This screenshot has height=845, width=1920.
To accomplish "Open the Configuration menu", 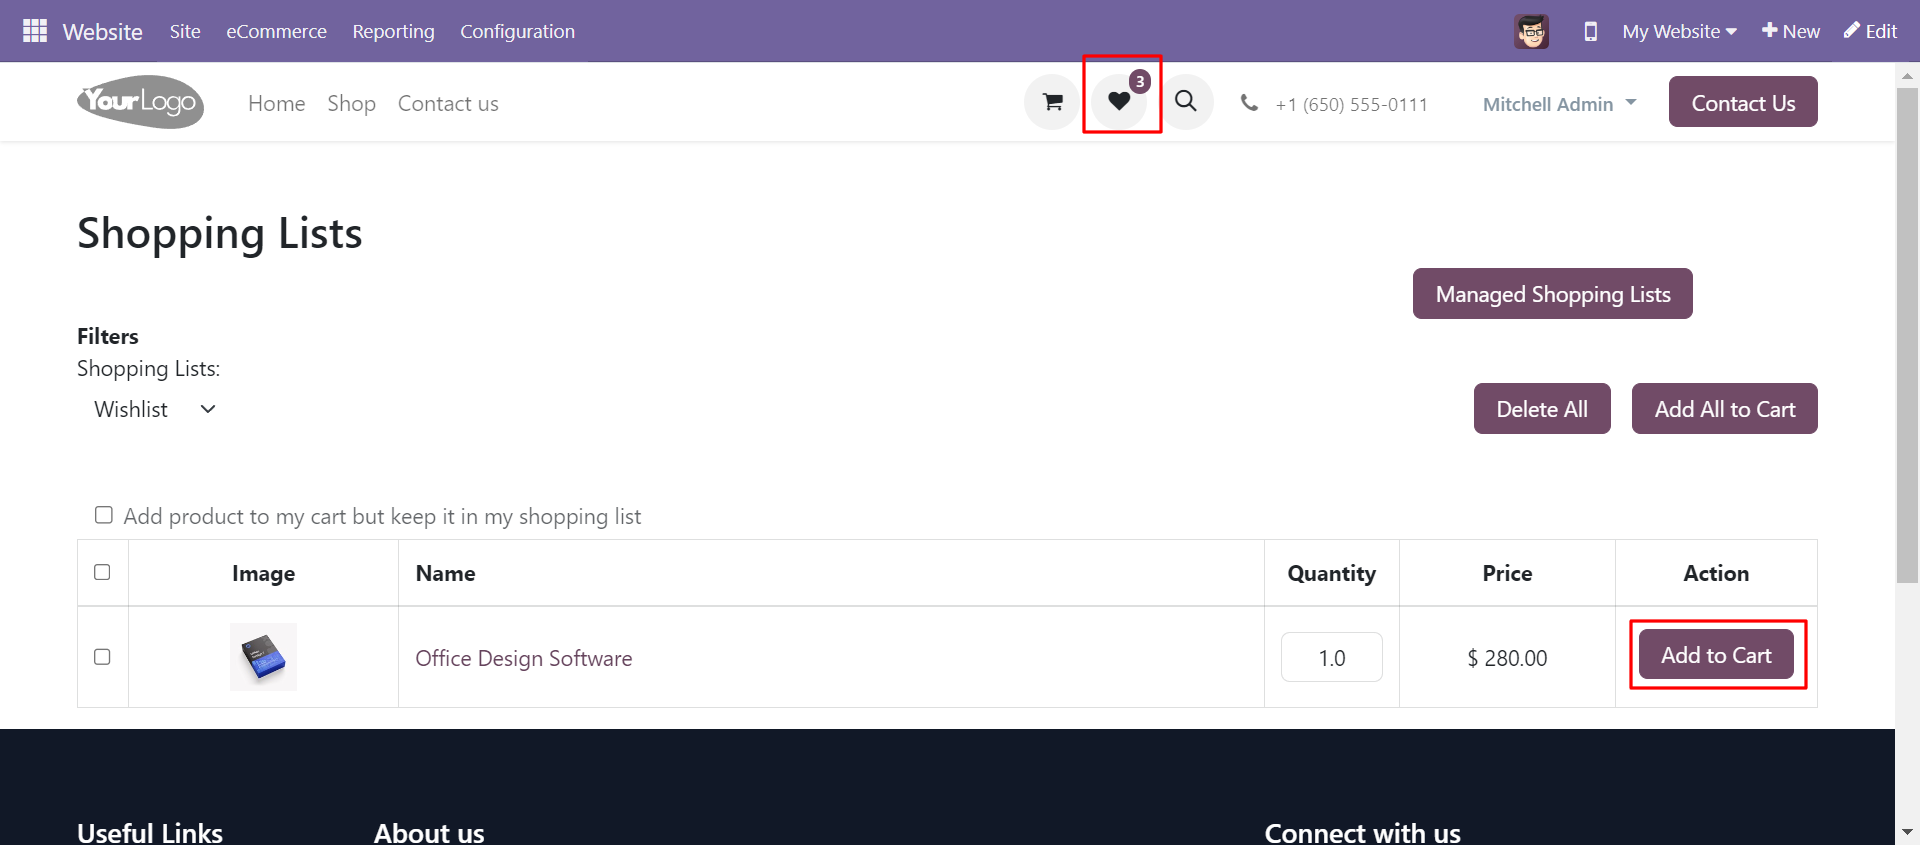I will (x=517, y=31).
